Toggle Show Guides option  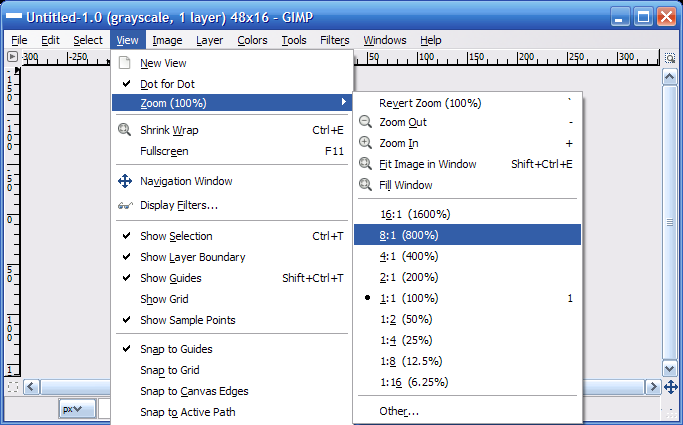tap(232, 278)
